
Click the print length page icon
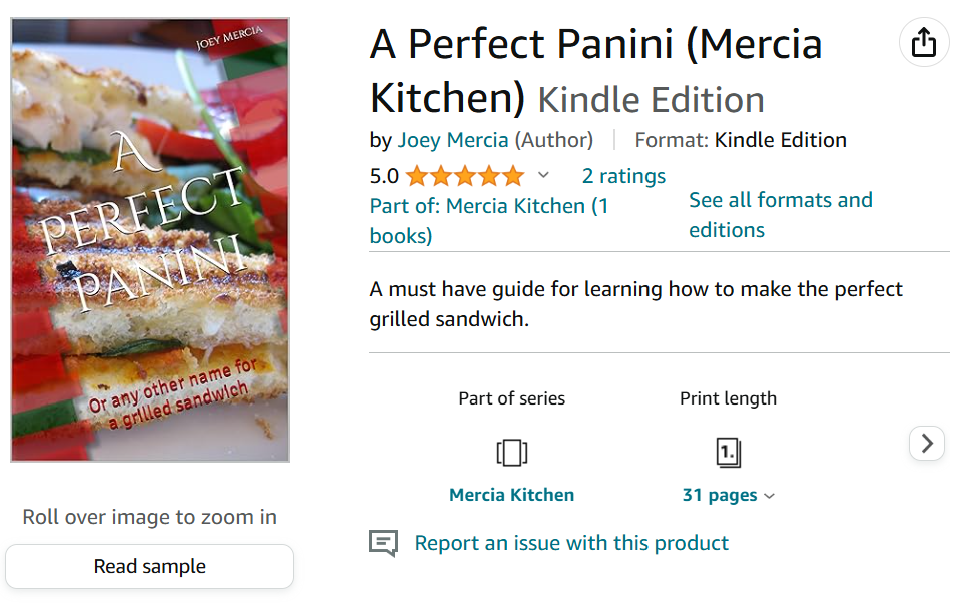(x=728, y=453)
